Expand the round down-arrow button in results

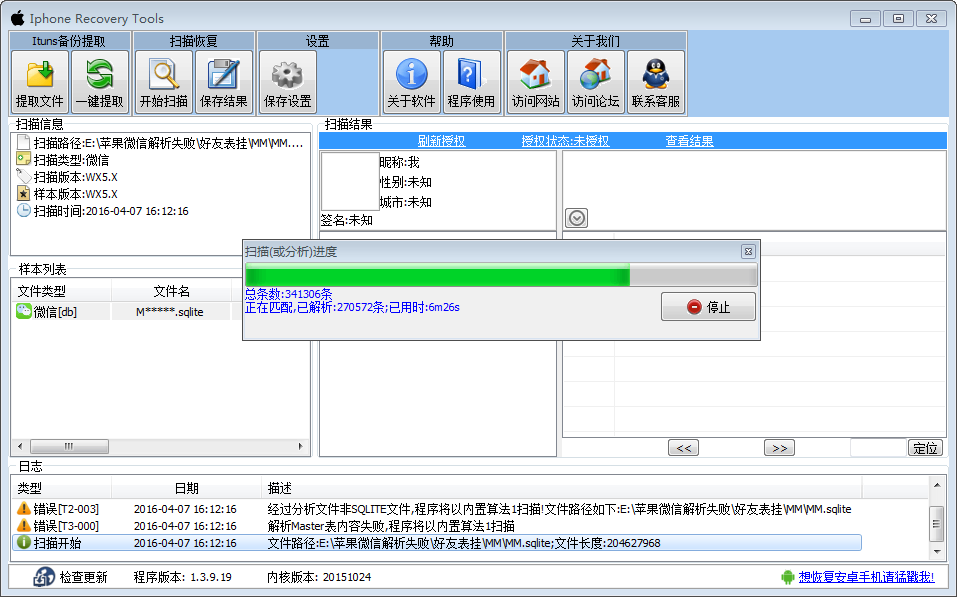click(x=577, y=218)
